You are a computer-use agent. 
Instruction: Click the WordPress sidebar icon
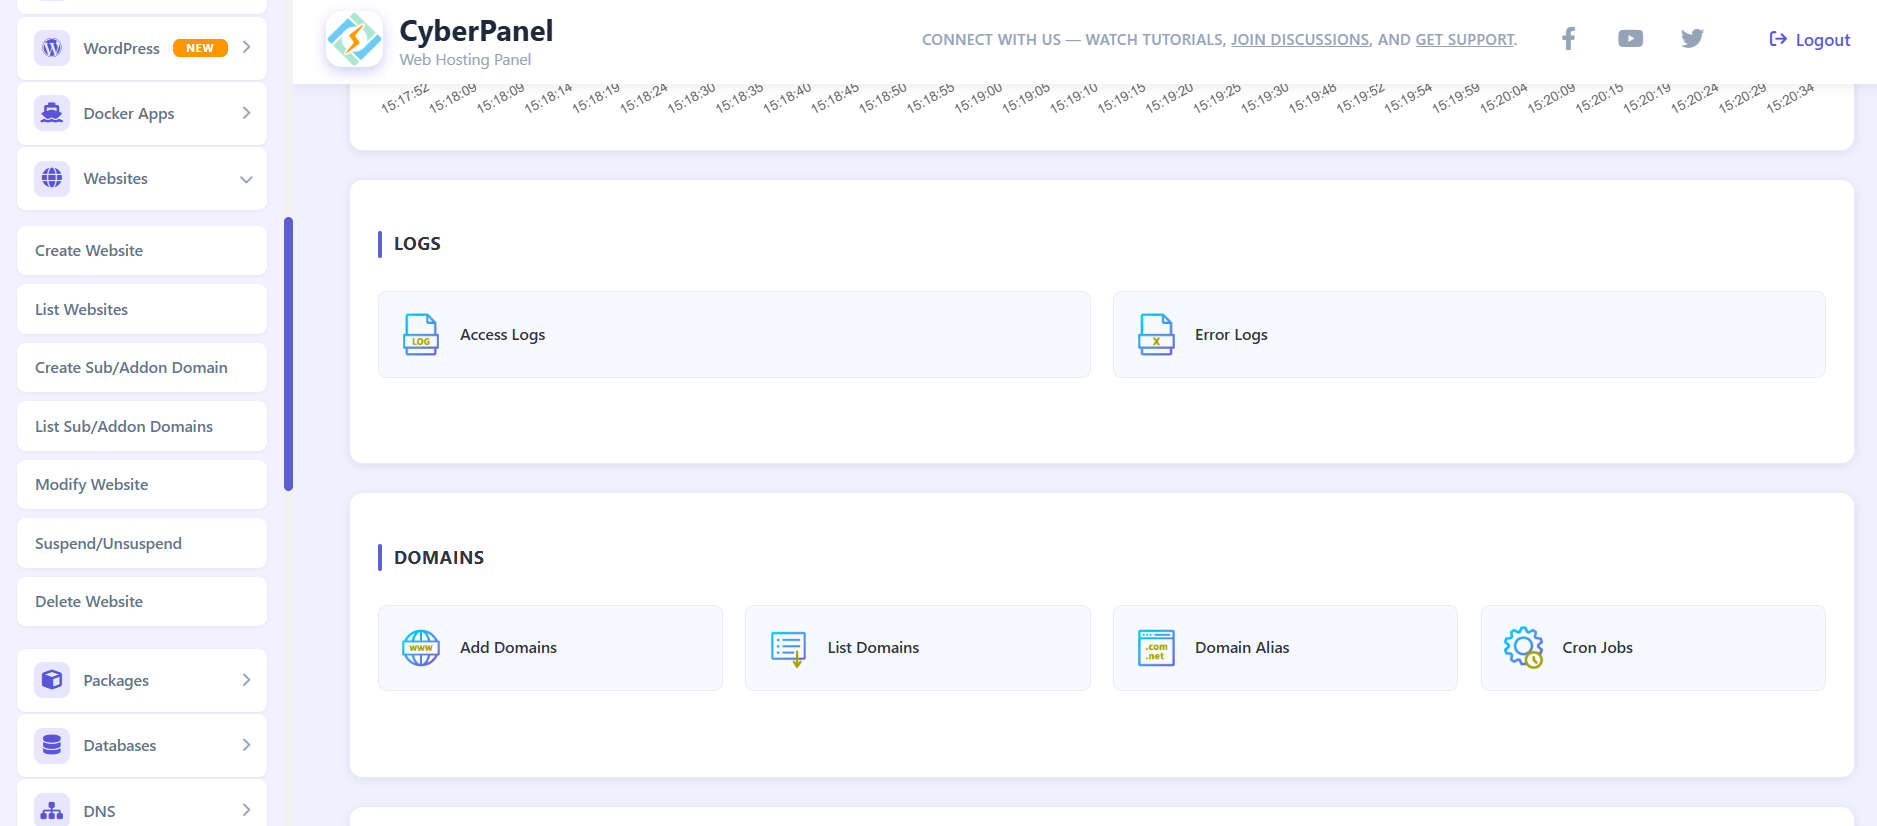point(52,48)
